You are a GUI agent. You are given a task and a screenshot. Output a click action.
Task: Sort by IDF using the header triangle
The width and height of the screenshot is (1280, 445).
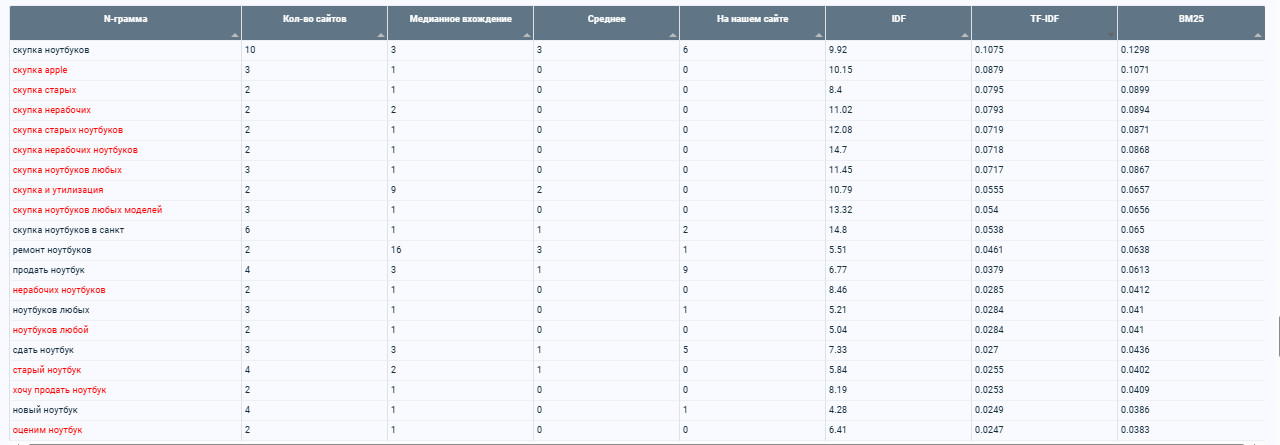click(x=964, y=34)
